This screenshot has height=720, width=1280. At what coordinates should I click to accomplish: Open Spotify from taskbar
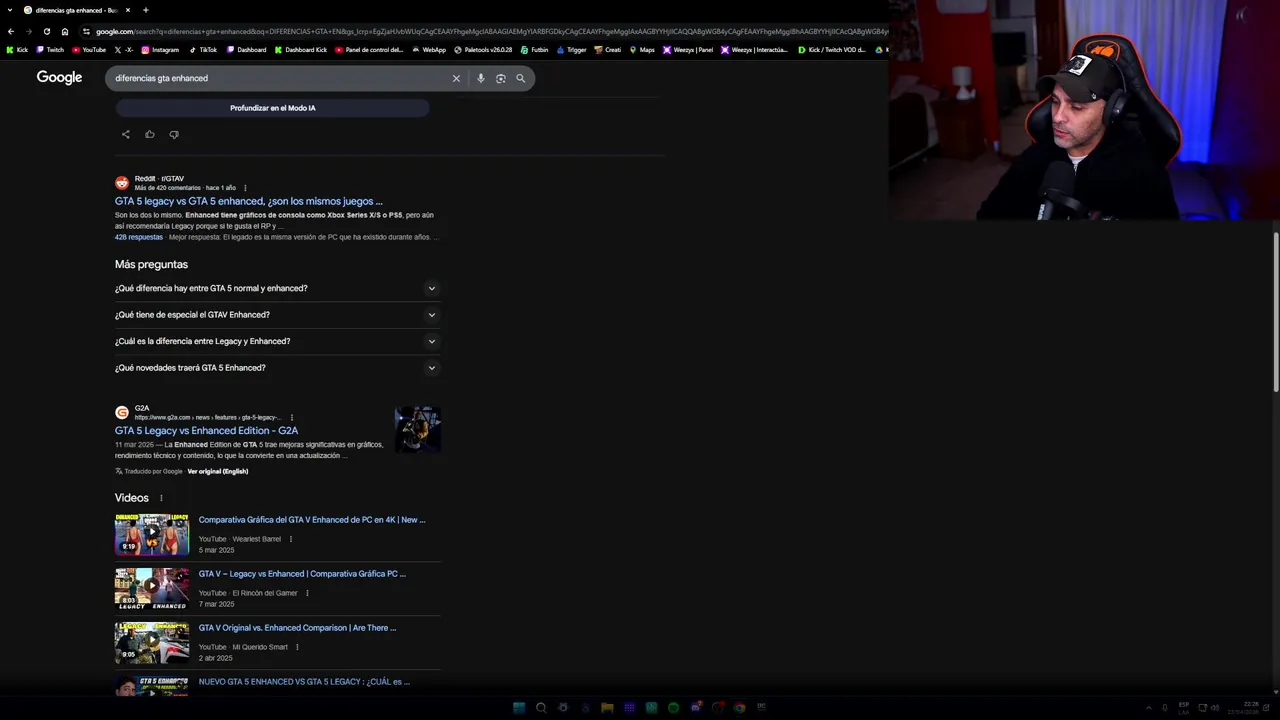(x=673, y=707)
